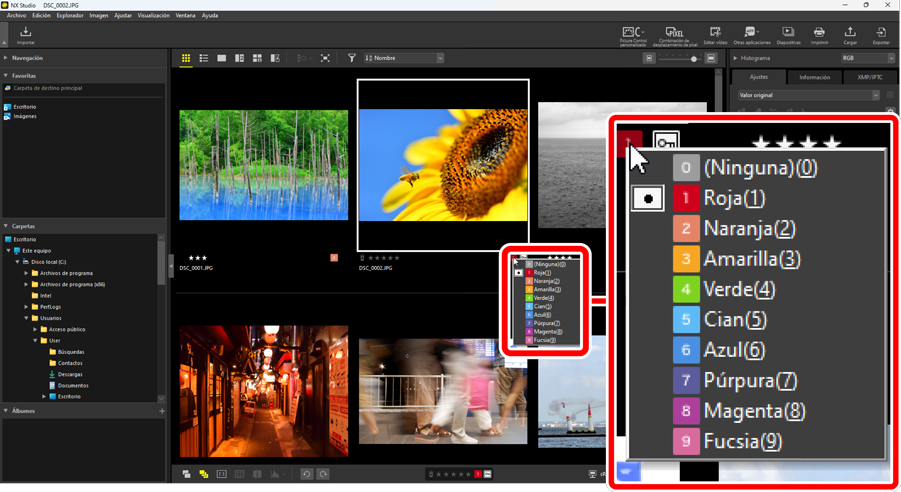Open the filter funnel icon

coord(352,59)
